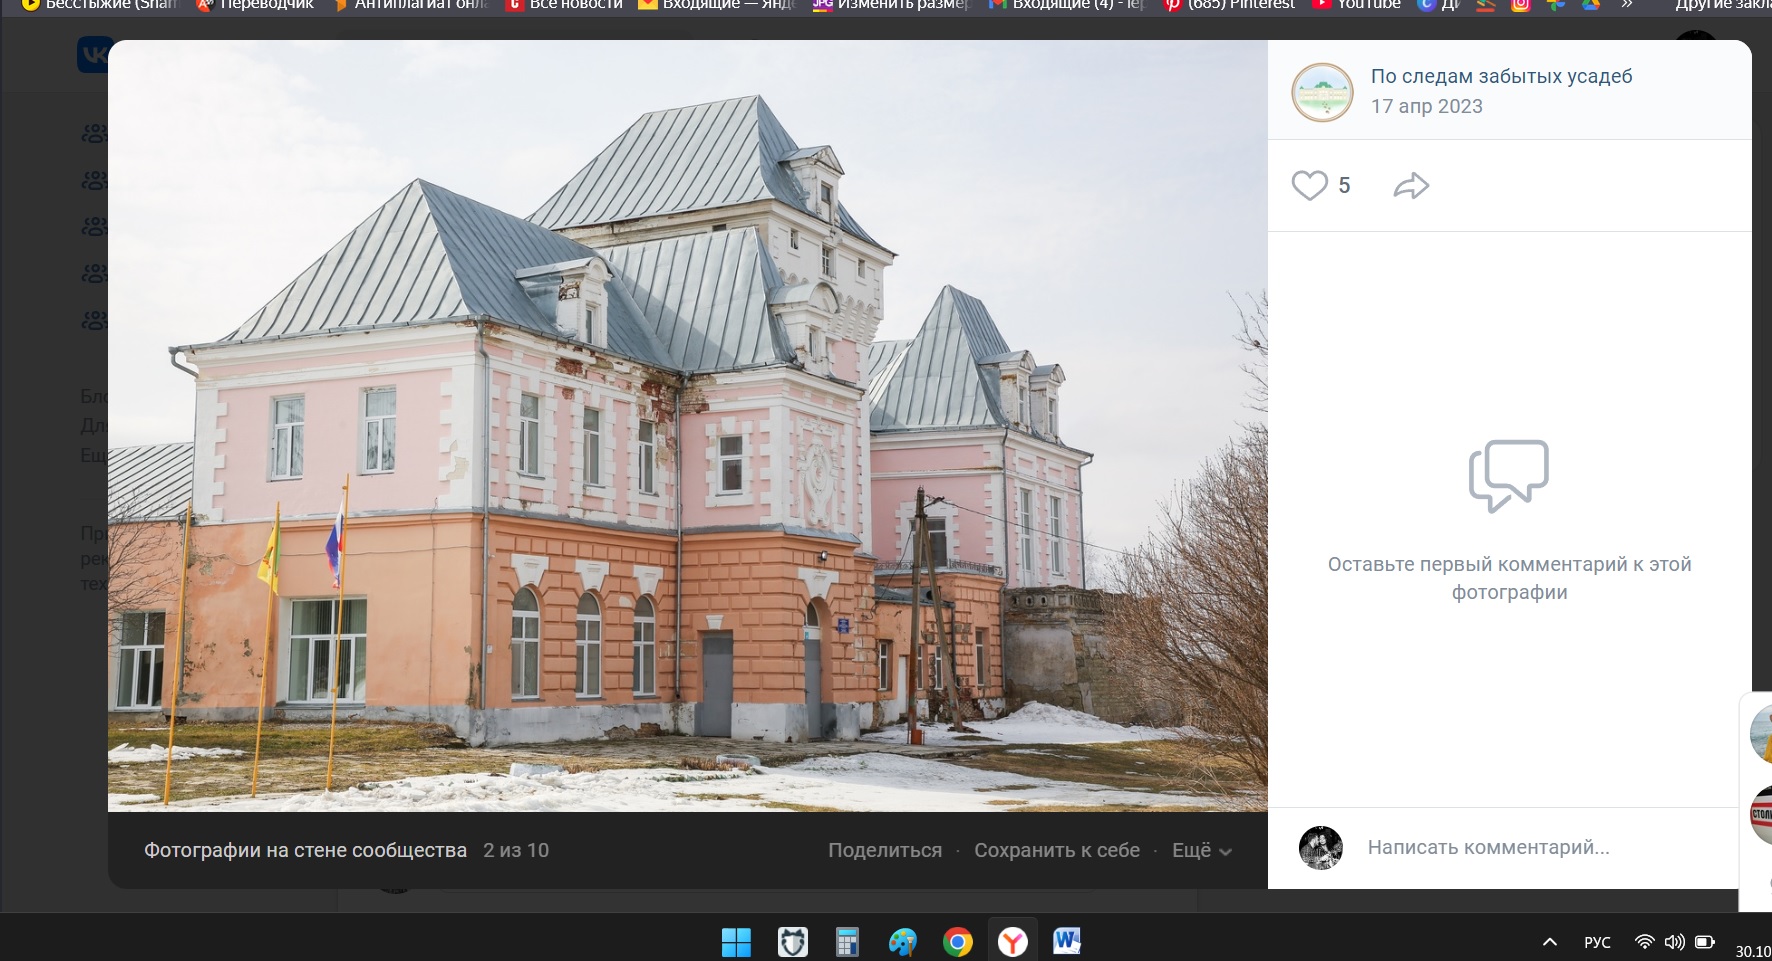Launch Google Chrome from the taskbar
1772x961 pixels.
point(957,942)
